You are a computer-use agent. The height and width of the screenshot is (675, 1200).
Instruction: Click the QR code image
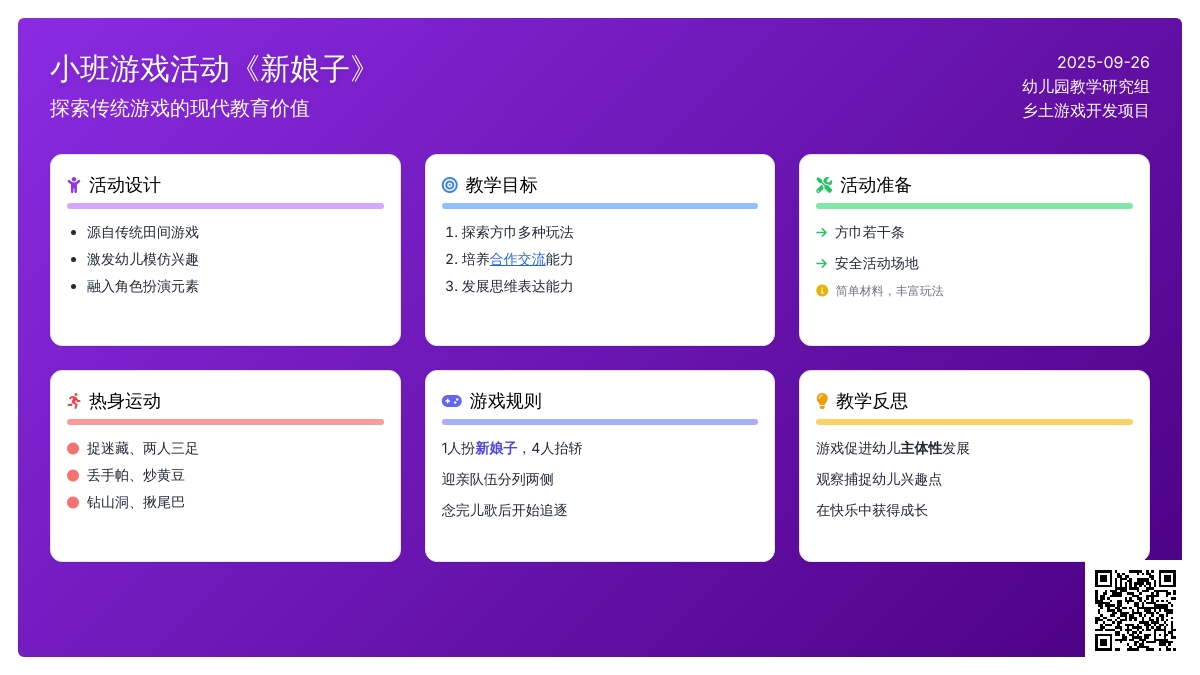pyautogui.click(x=1135, y=610)
